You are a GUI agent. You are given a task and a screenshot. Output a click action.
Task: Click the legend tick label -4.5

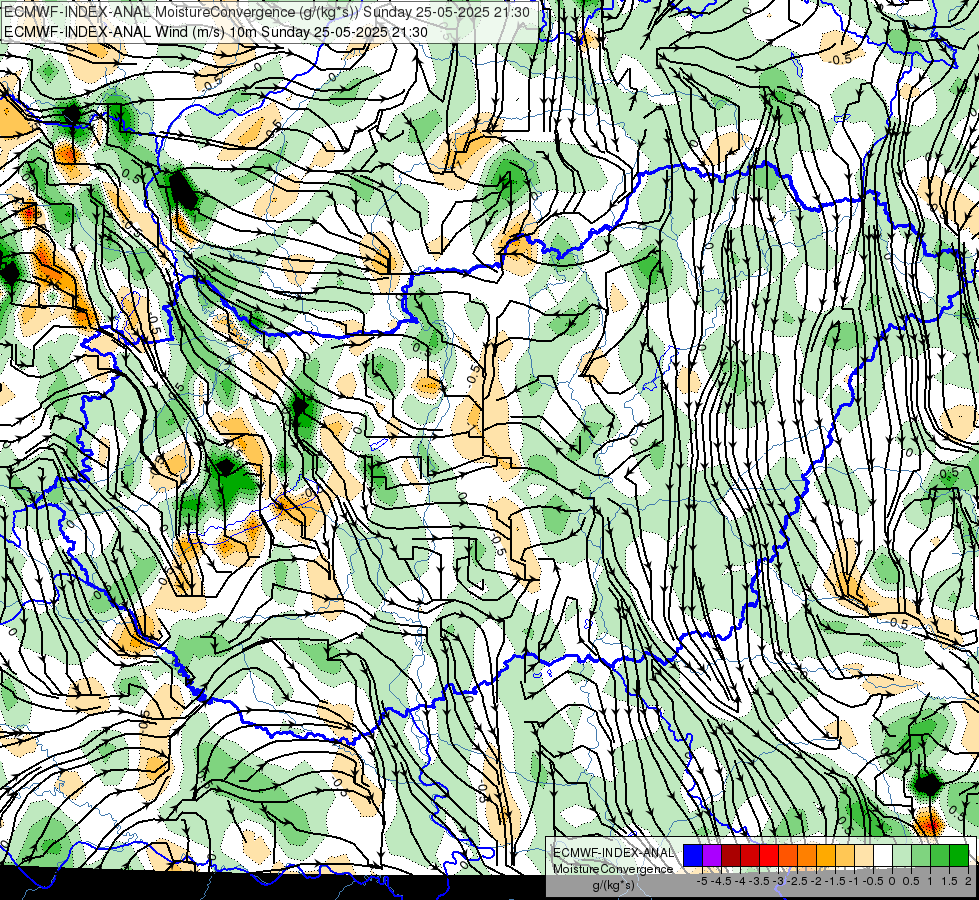point(723,881)
